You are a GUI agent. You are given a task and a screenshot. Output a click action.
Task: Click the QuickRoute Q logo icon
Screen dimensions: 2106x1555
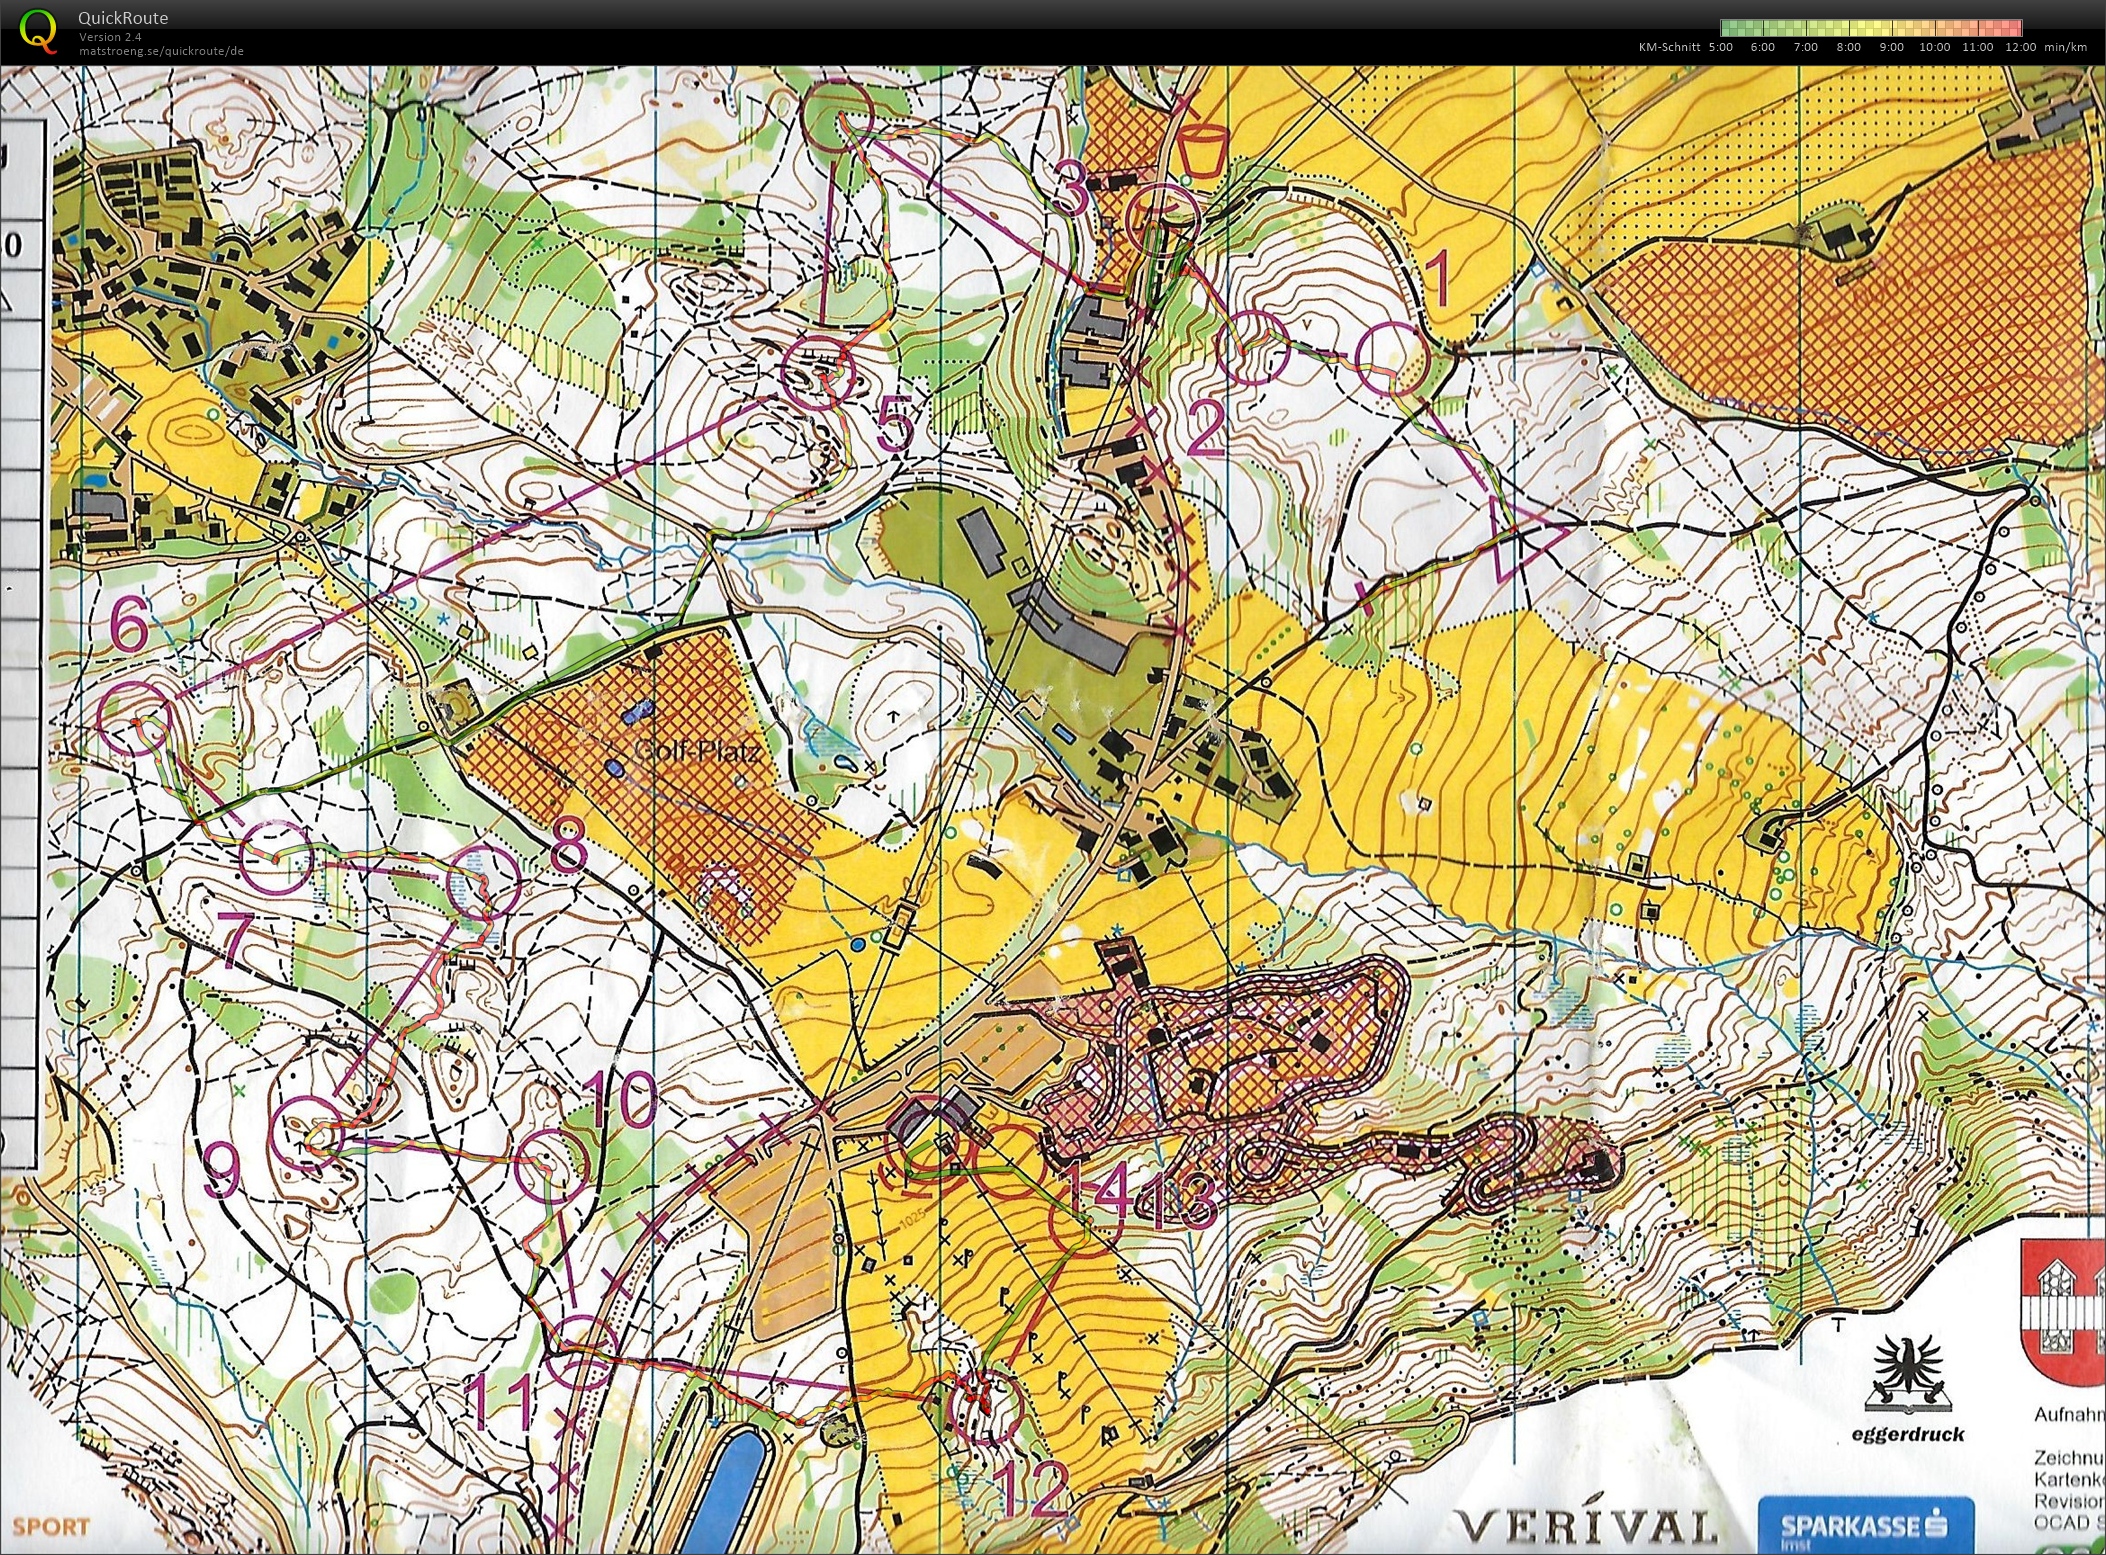coord(38,30)
